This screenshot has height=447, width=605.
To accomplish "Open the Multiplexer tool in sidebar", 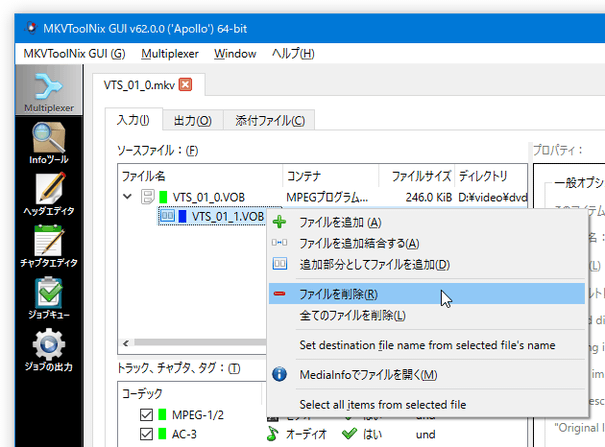I will (x=49, y=90).
